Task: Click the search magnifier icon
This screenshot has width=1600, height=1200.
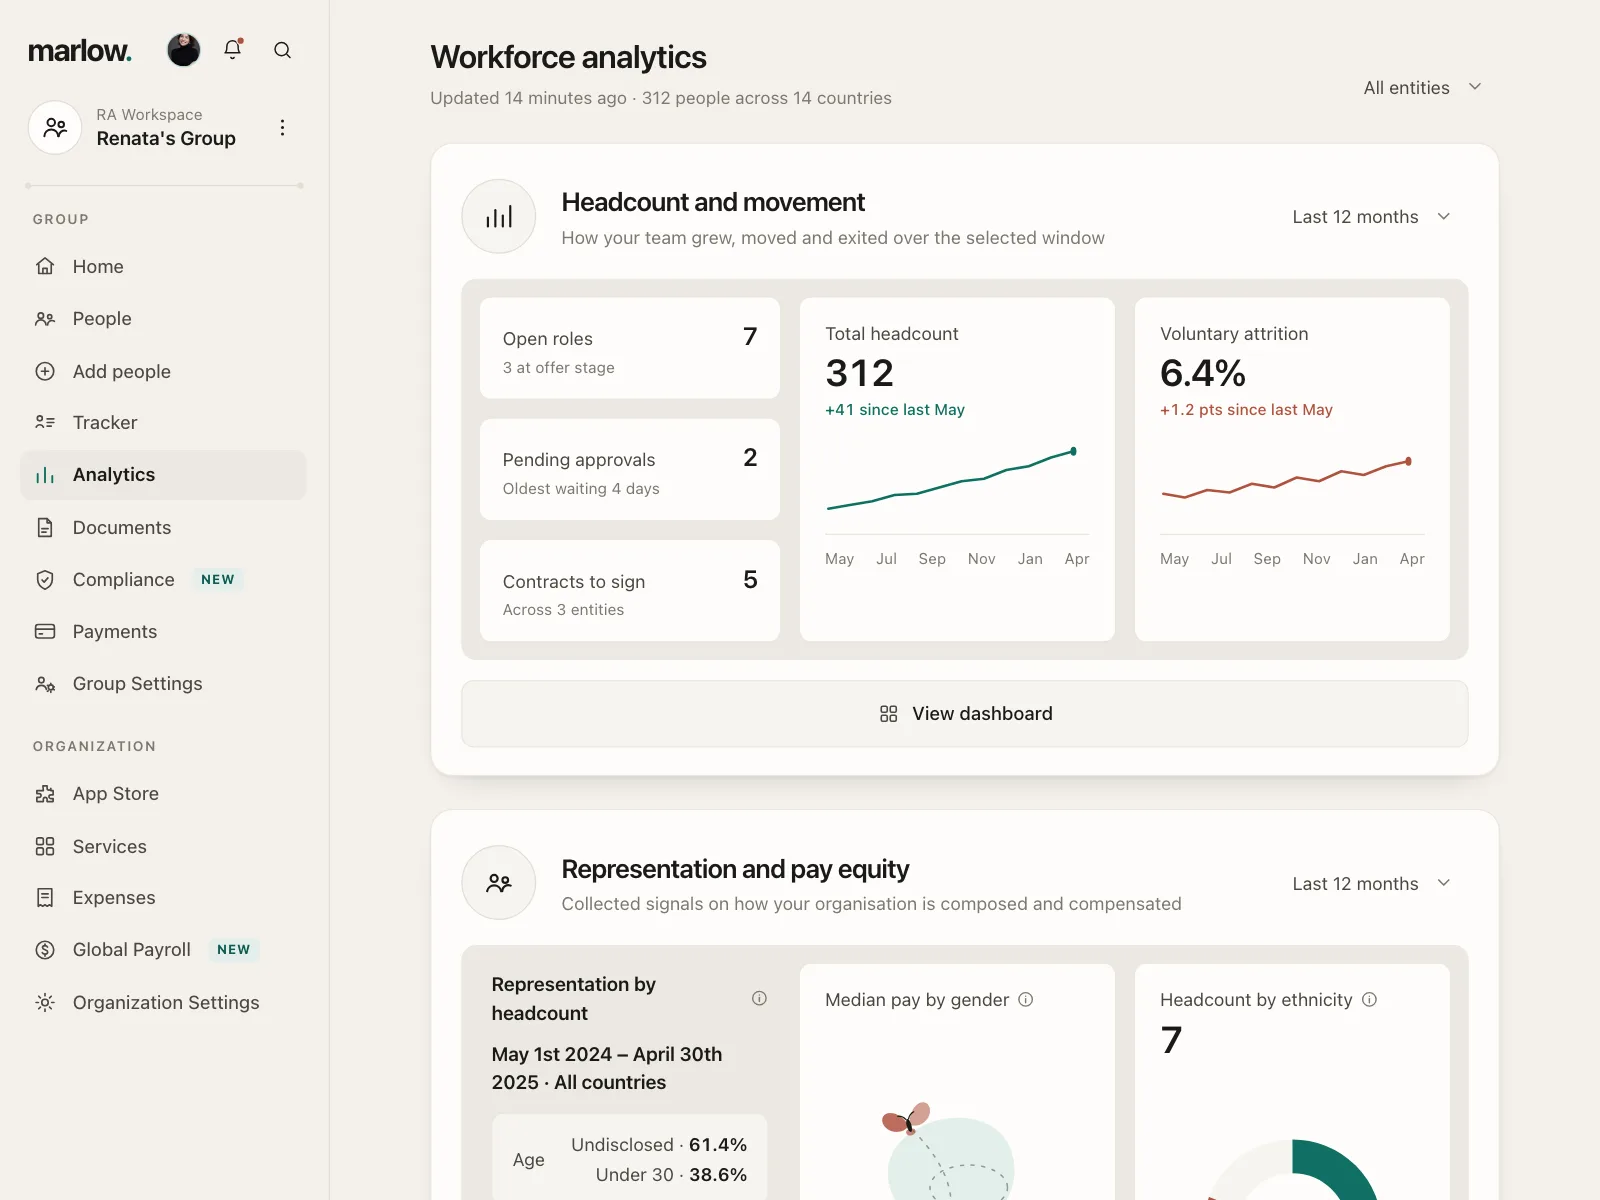Action: click(x=283, y=50)
